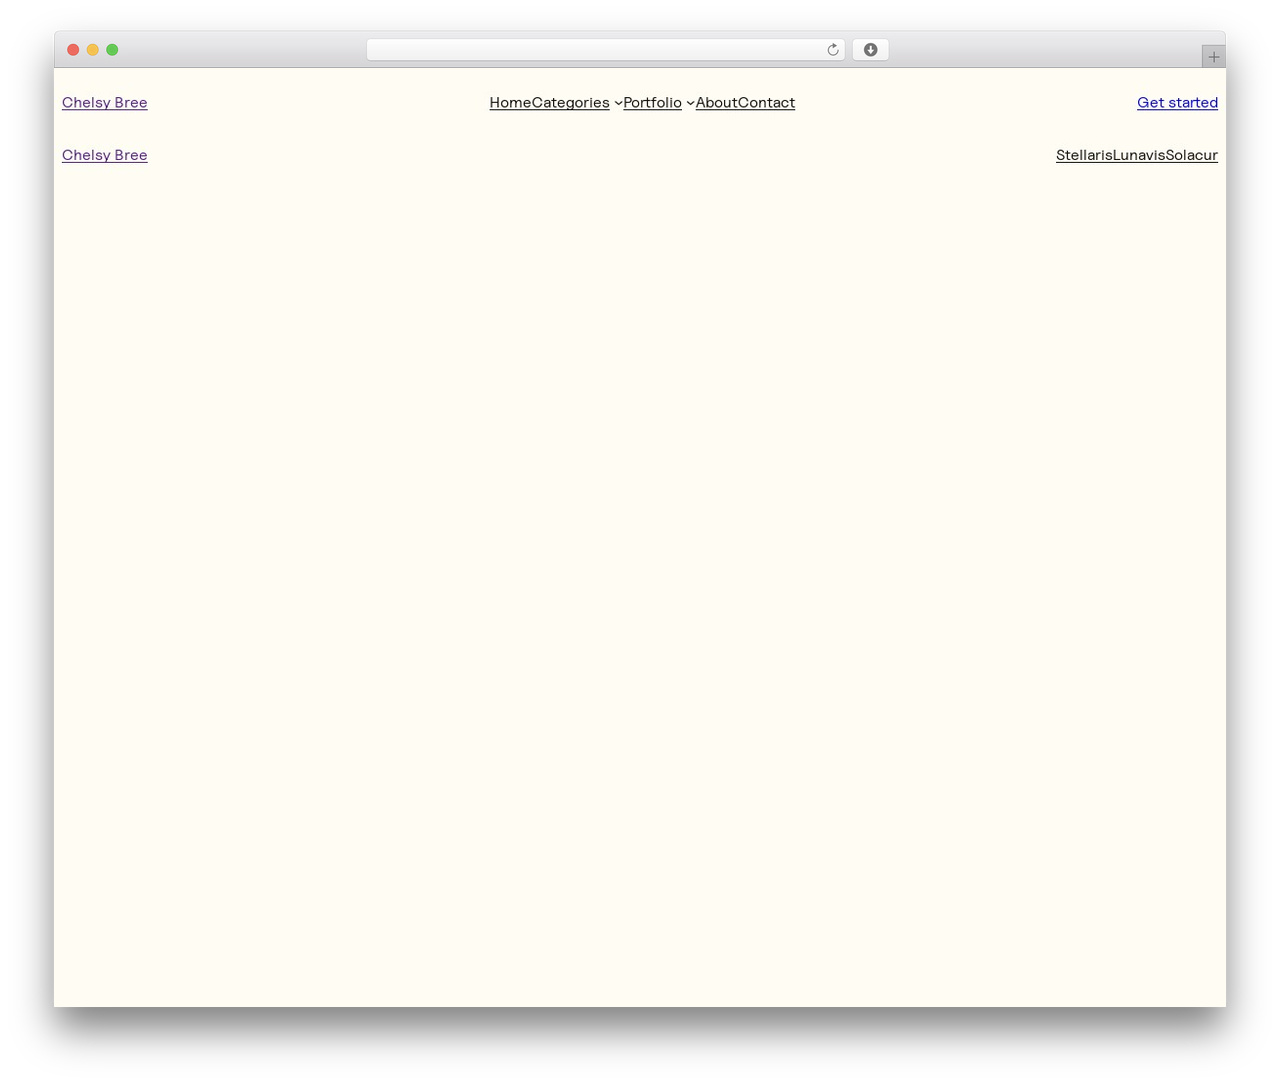Open the Contact page link
The width and height of the screenshot is (1280, 1084).
coord(766,103)
